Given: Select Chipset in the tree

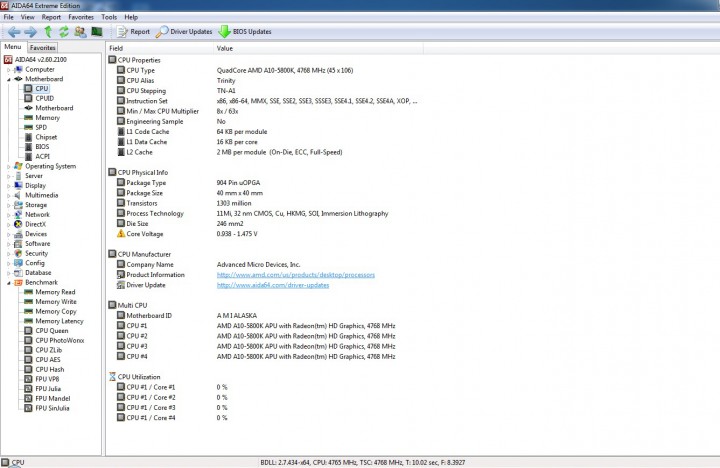Looking at the screenshot, I should tap(46, 137).
